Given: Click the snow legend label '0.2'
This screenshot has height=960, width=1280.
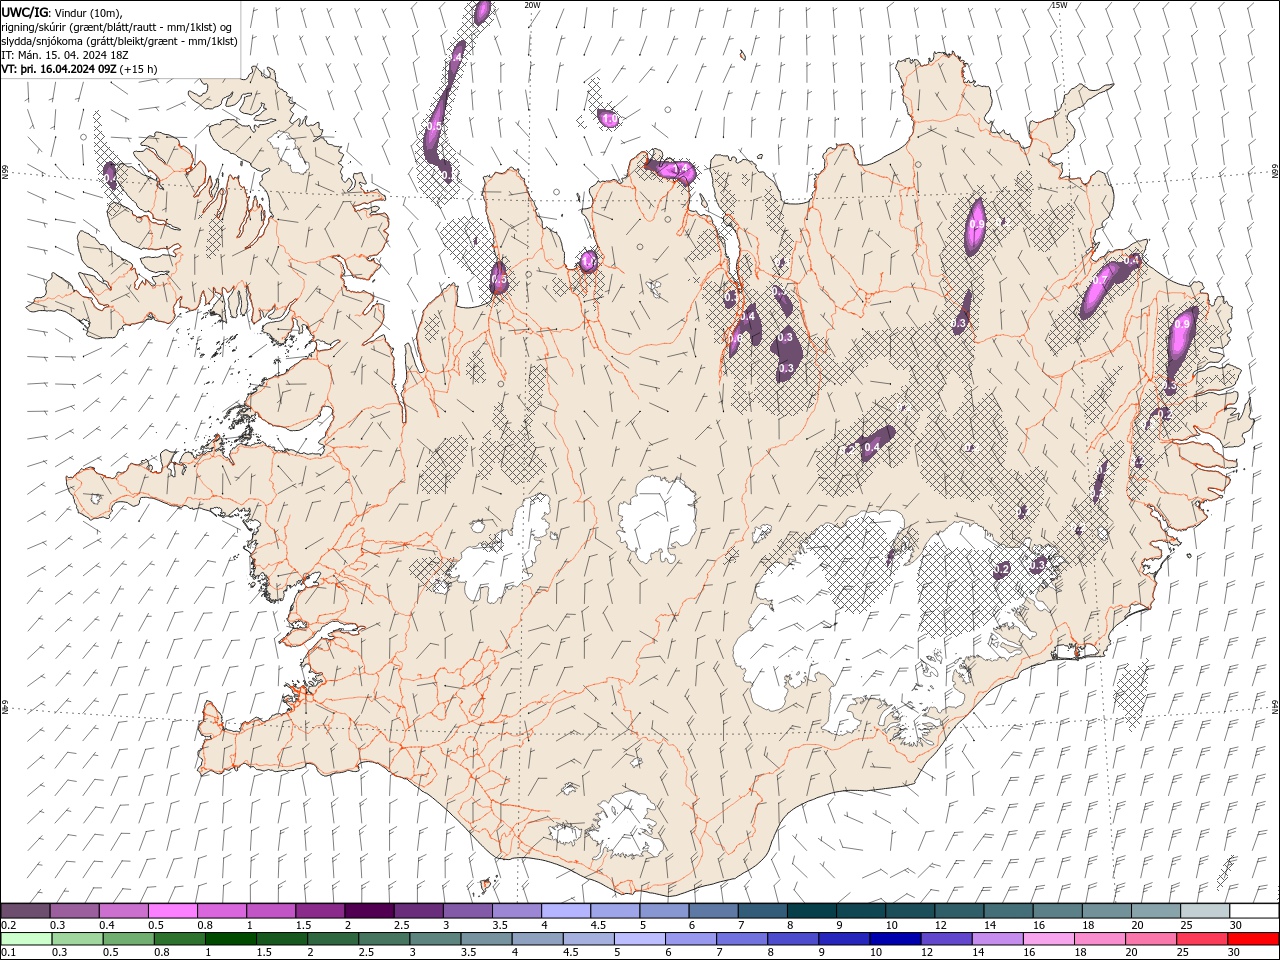Looking at the screenshot, I should point(7,925).
